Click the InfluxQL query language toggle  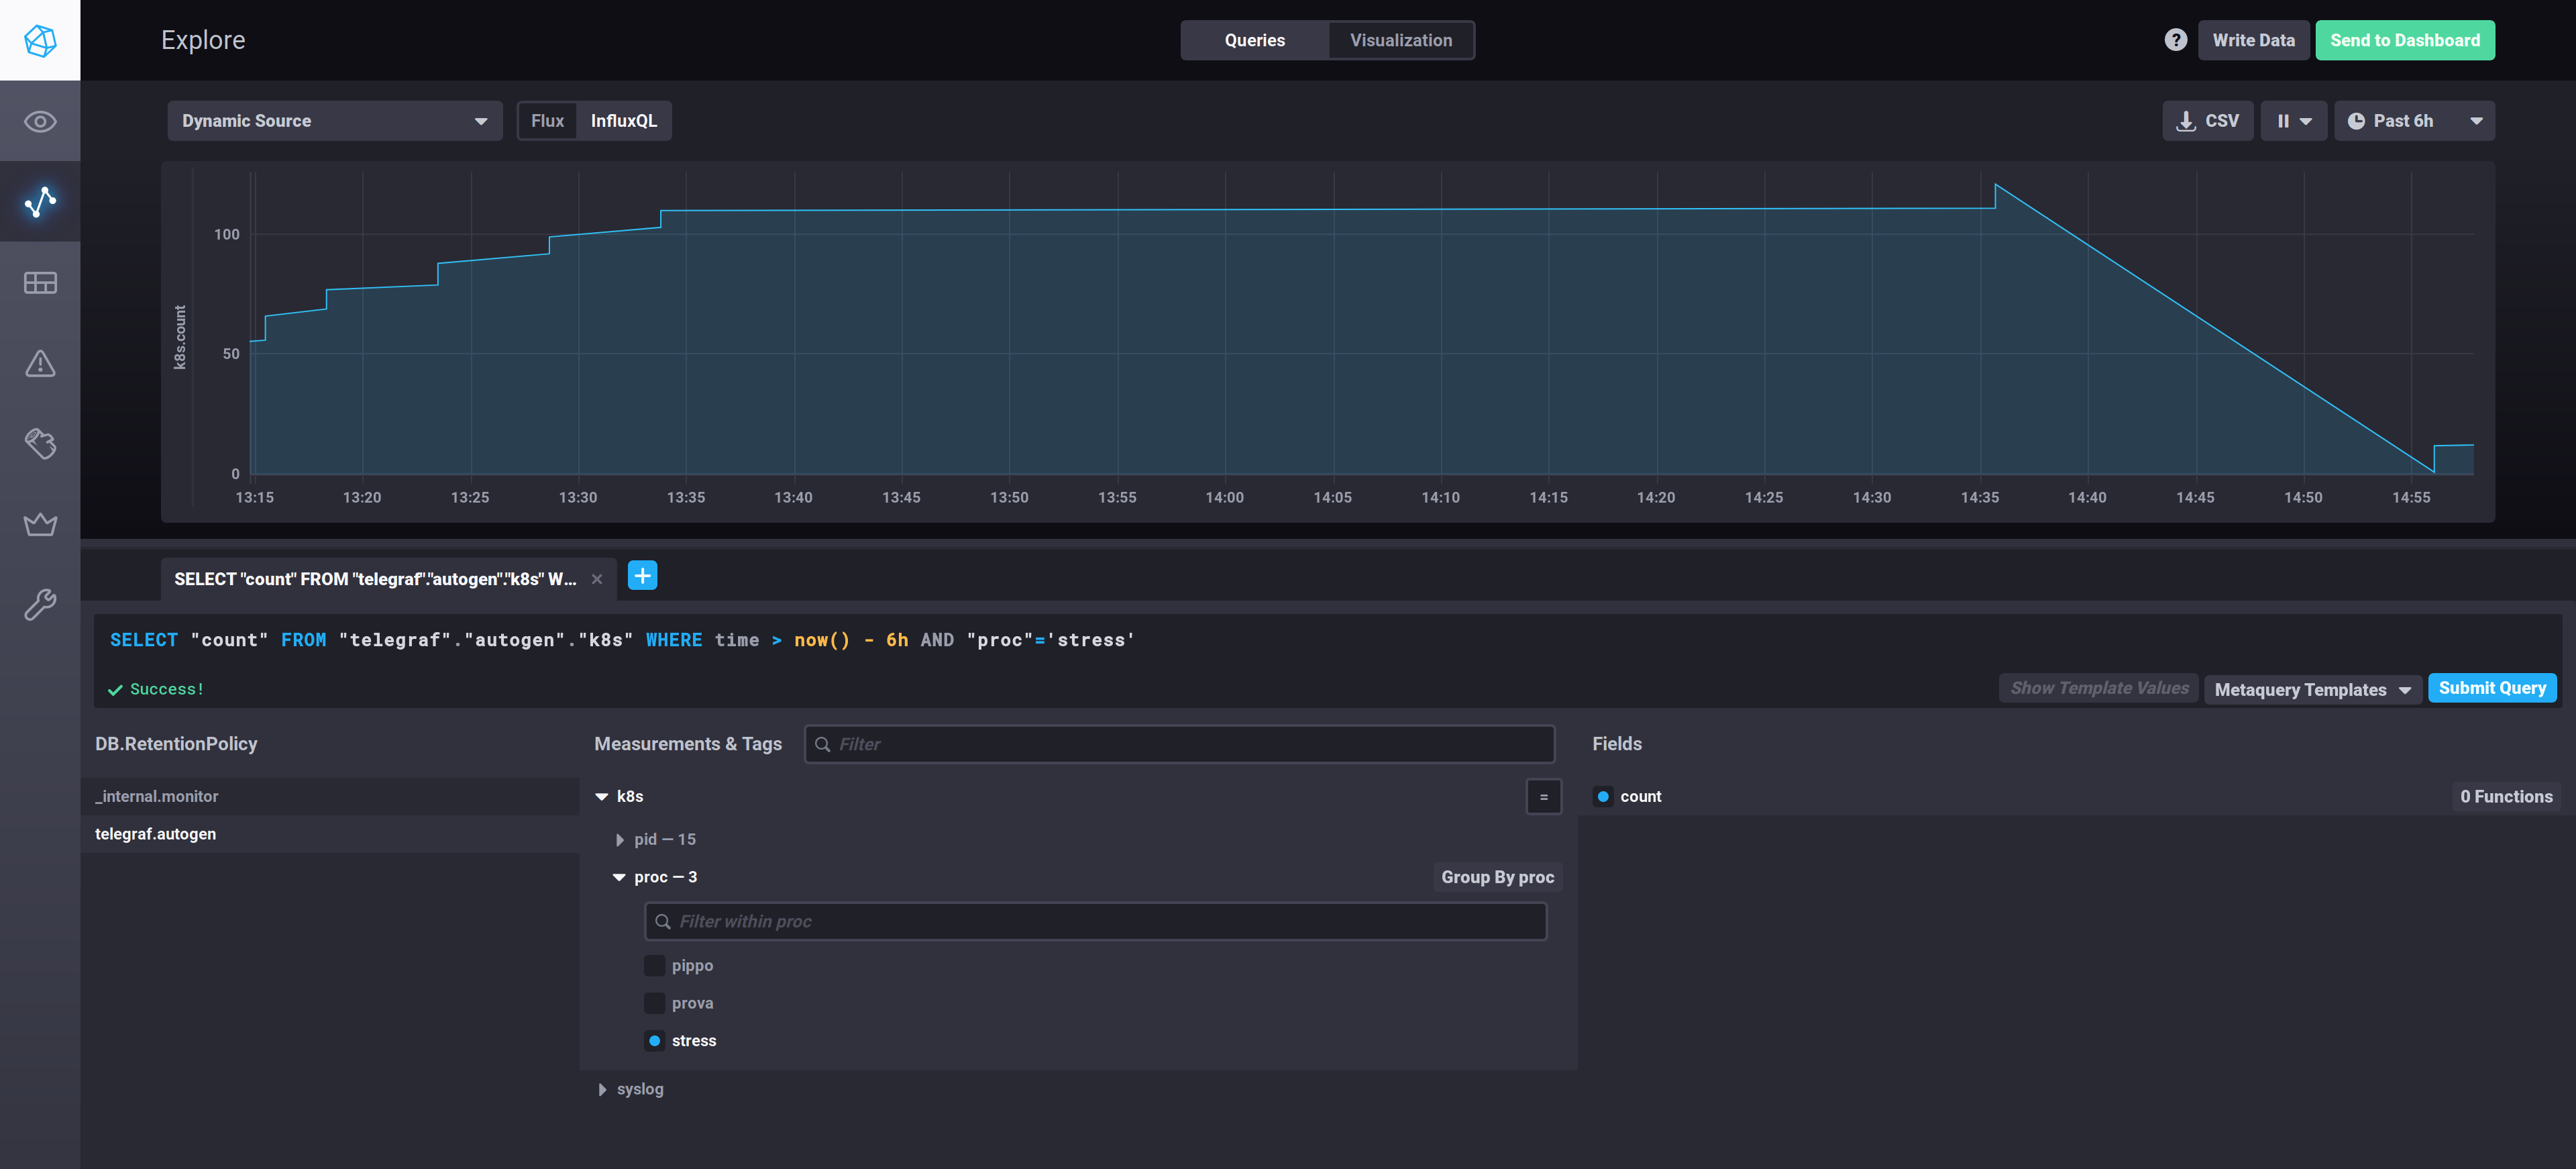(x=623, y=118)
